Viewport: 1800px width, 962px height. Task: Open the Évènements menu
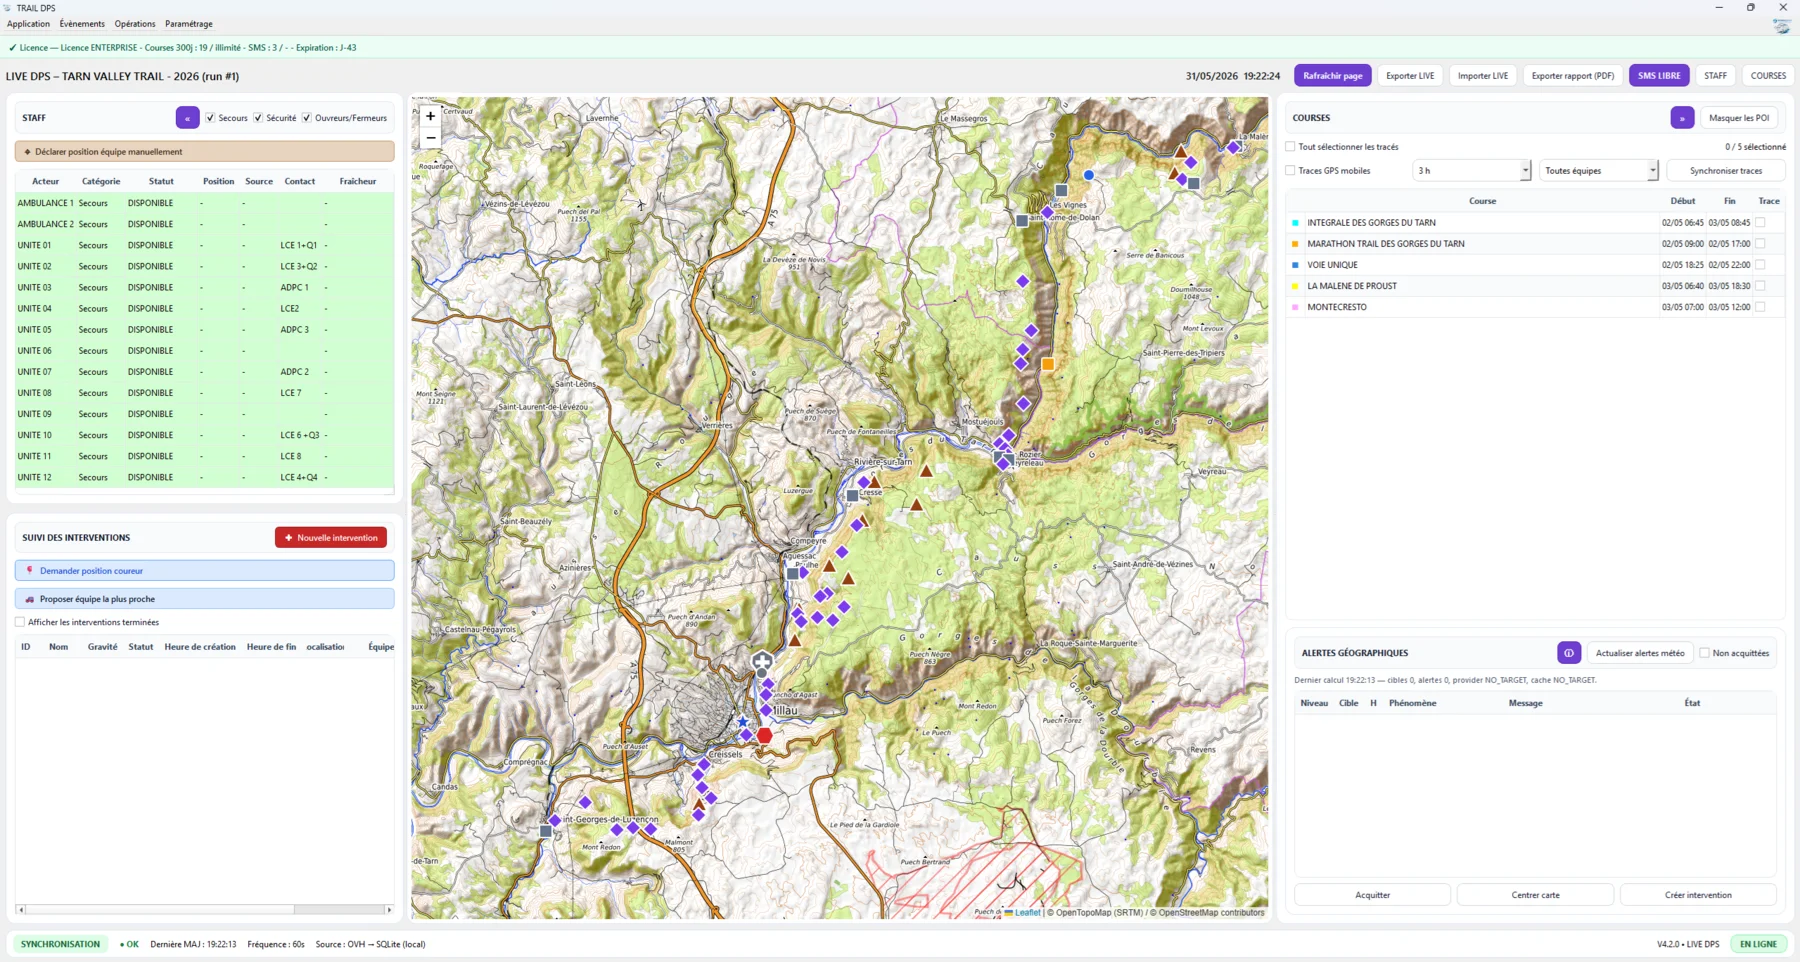tap(82, 24)
